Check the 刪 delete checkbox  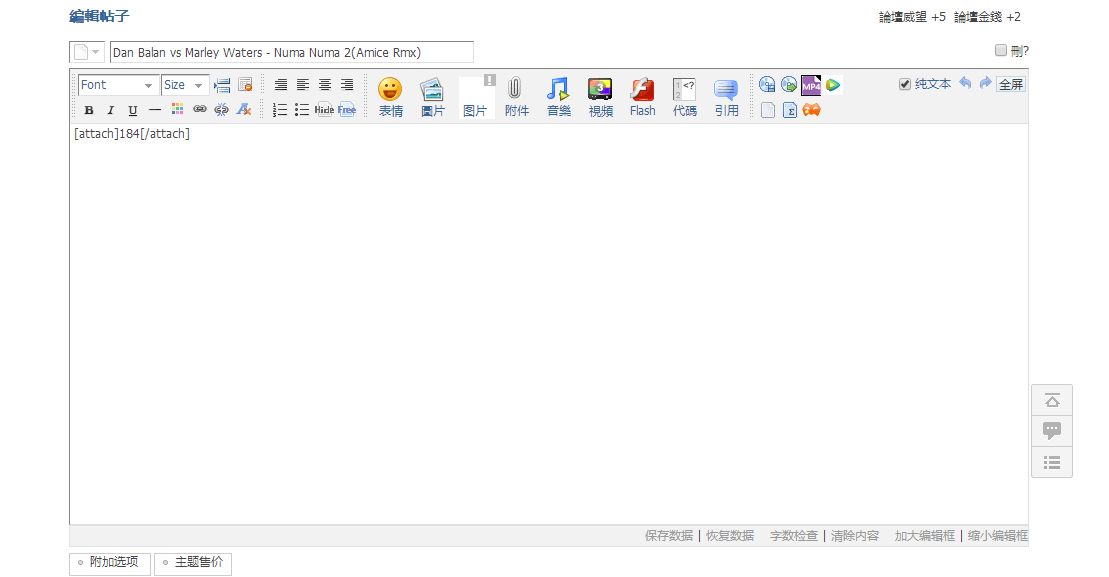(x=1001, y=50)
